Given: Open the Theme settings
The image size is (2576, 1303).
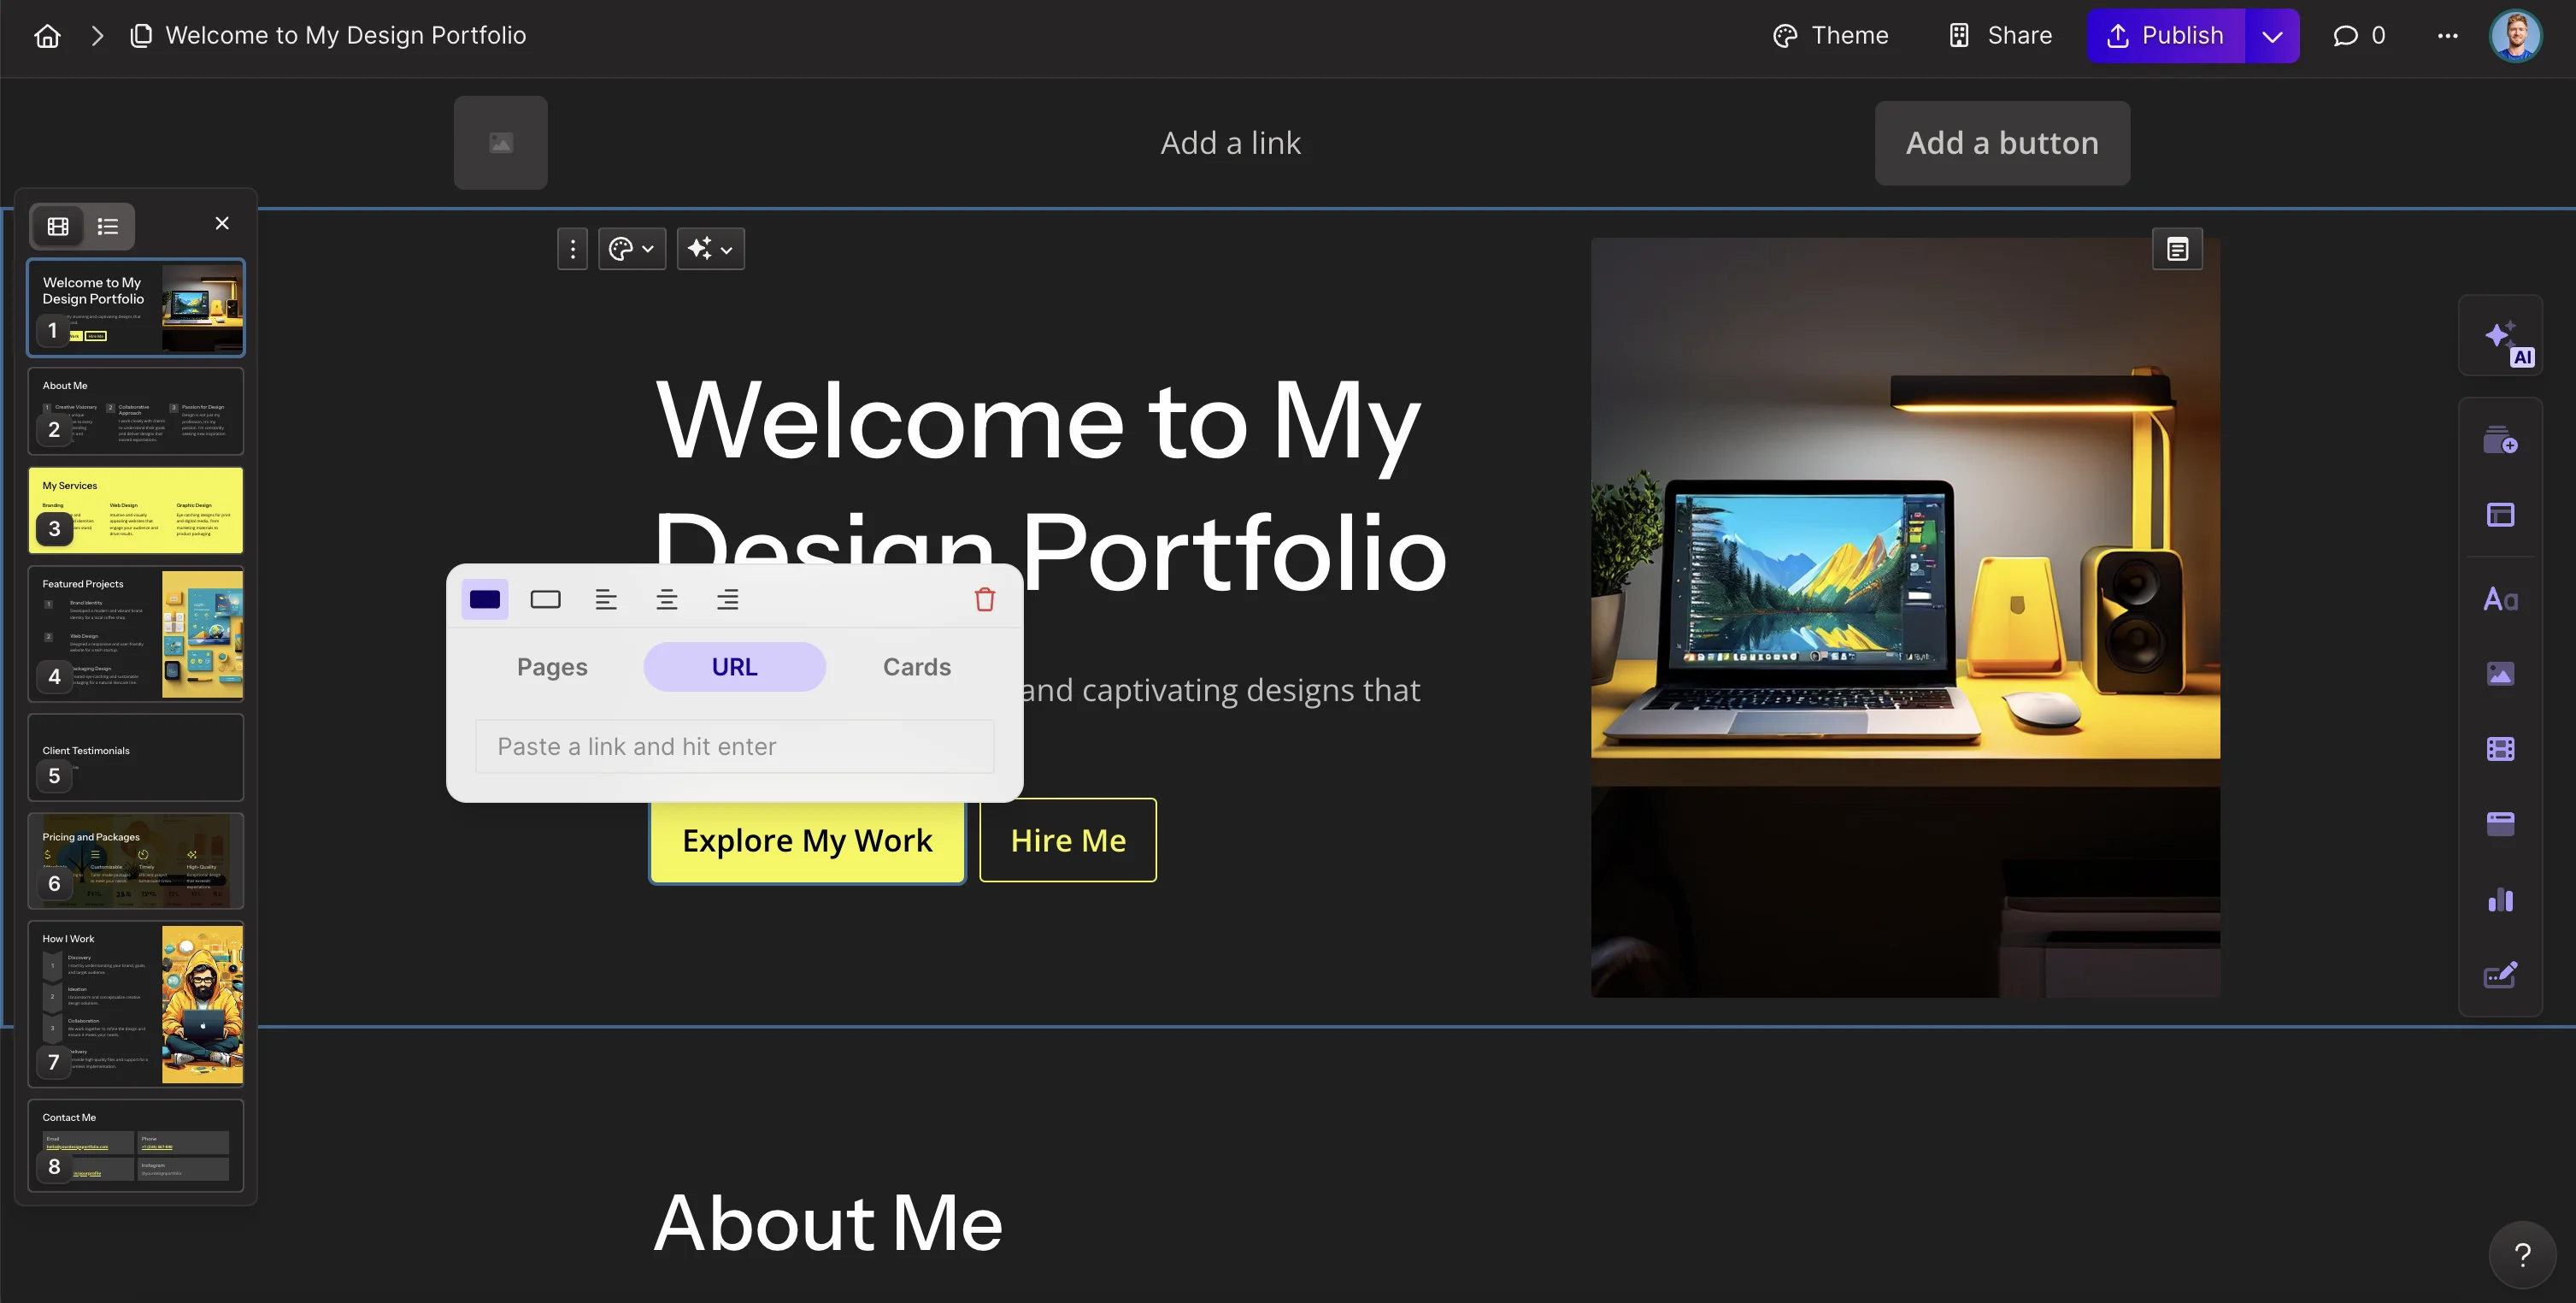Looking at the screenshot, I should (x=1830, y=36).
